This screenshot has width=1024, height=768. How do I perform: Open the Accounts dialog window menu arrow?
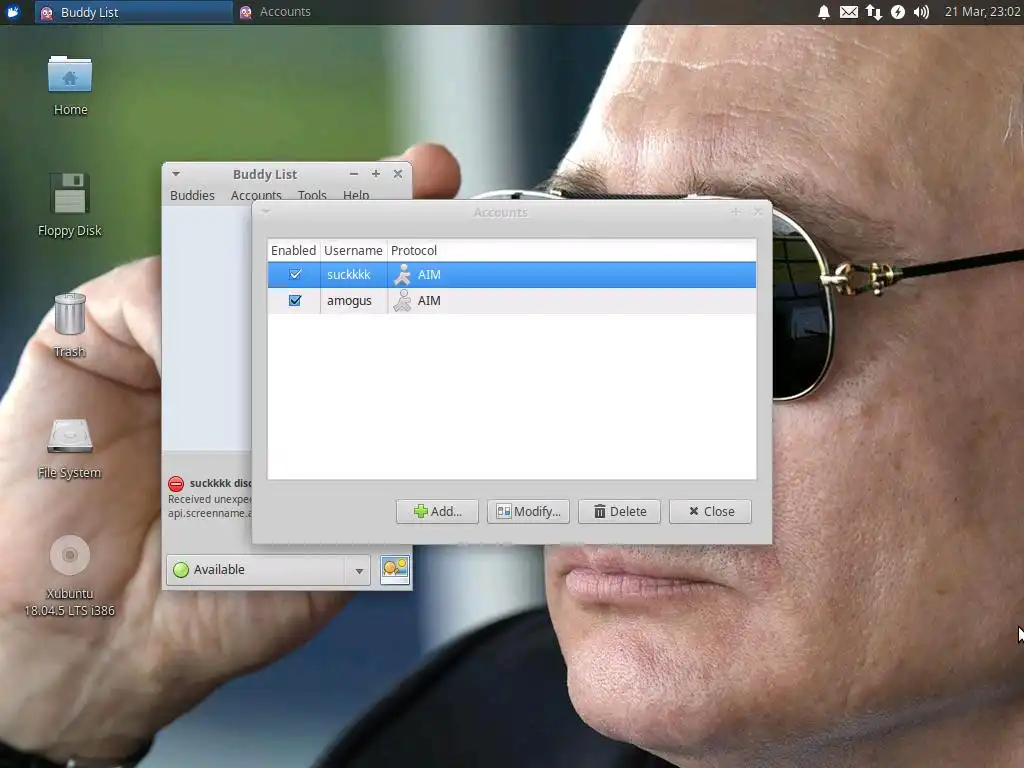266,212
